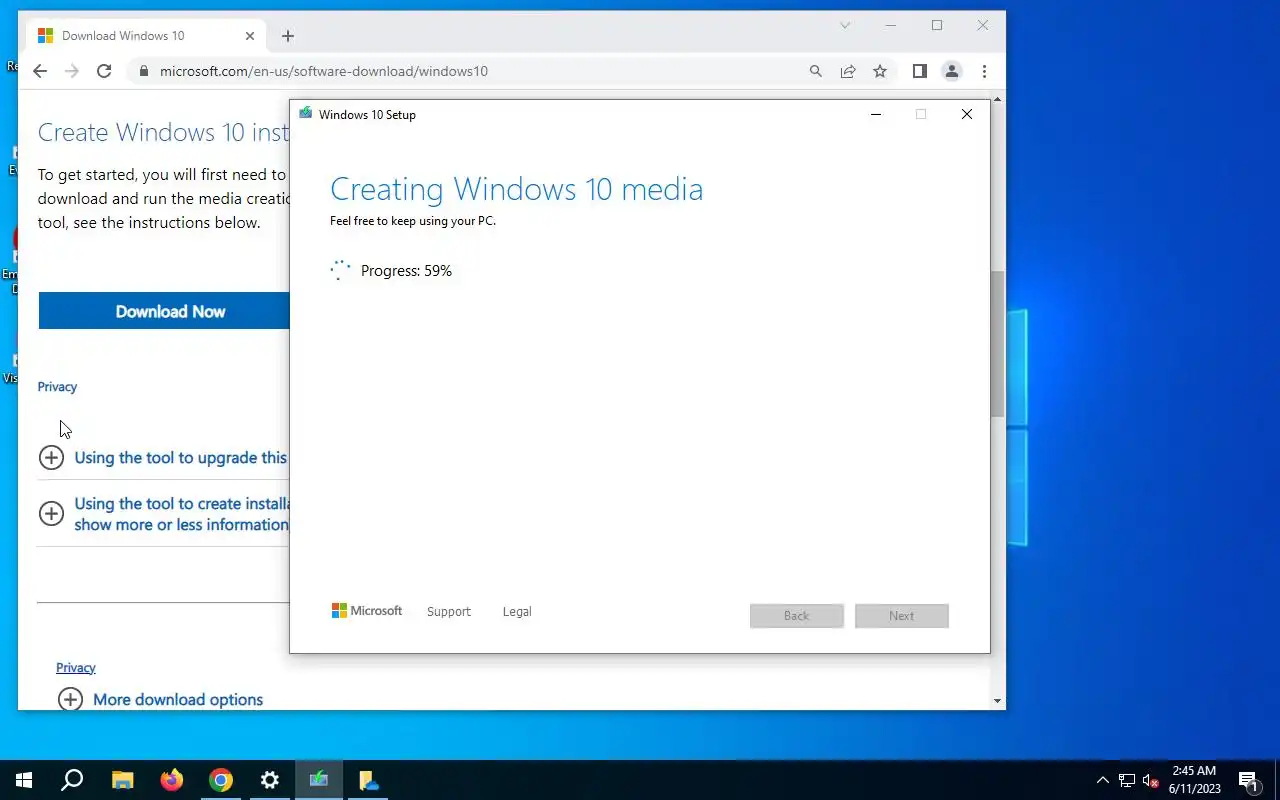Viewport: 1280px width, 800px height.
Task: Click Legal link in Windows 10 Setup
Action: tap(517, 611)
